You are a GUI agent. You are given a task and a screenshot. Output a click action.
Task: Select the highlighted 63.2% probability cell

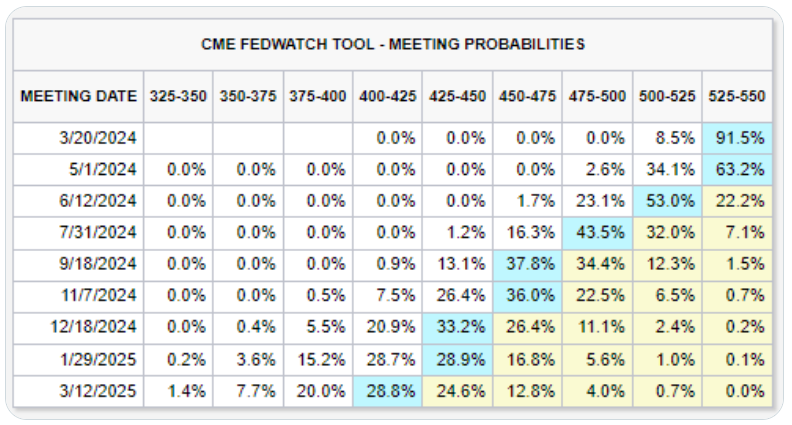[x=738, y=169]
